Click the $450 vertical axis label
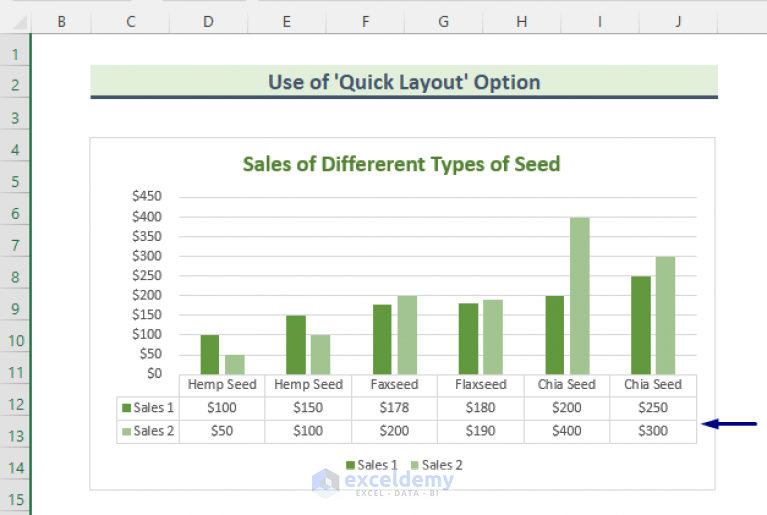Screen dimensions: 767x515 coord(147,196)
